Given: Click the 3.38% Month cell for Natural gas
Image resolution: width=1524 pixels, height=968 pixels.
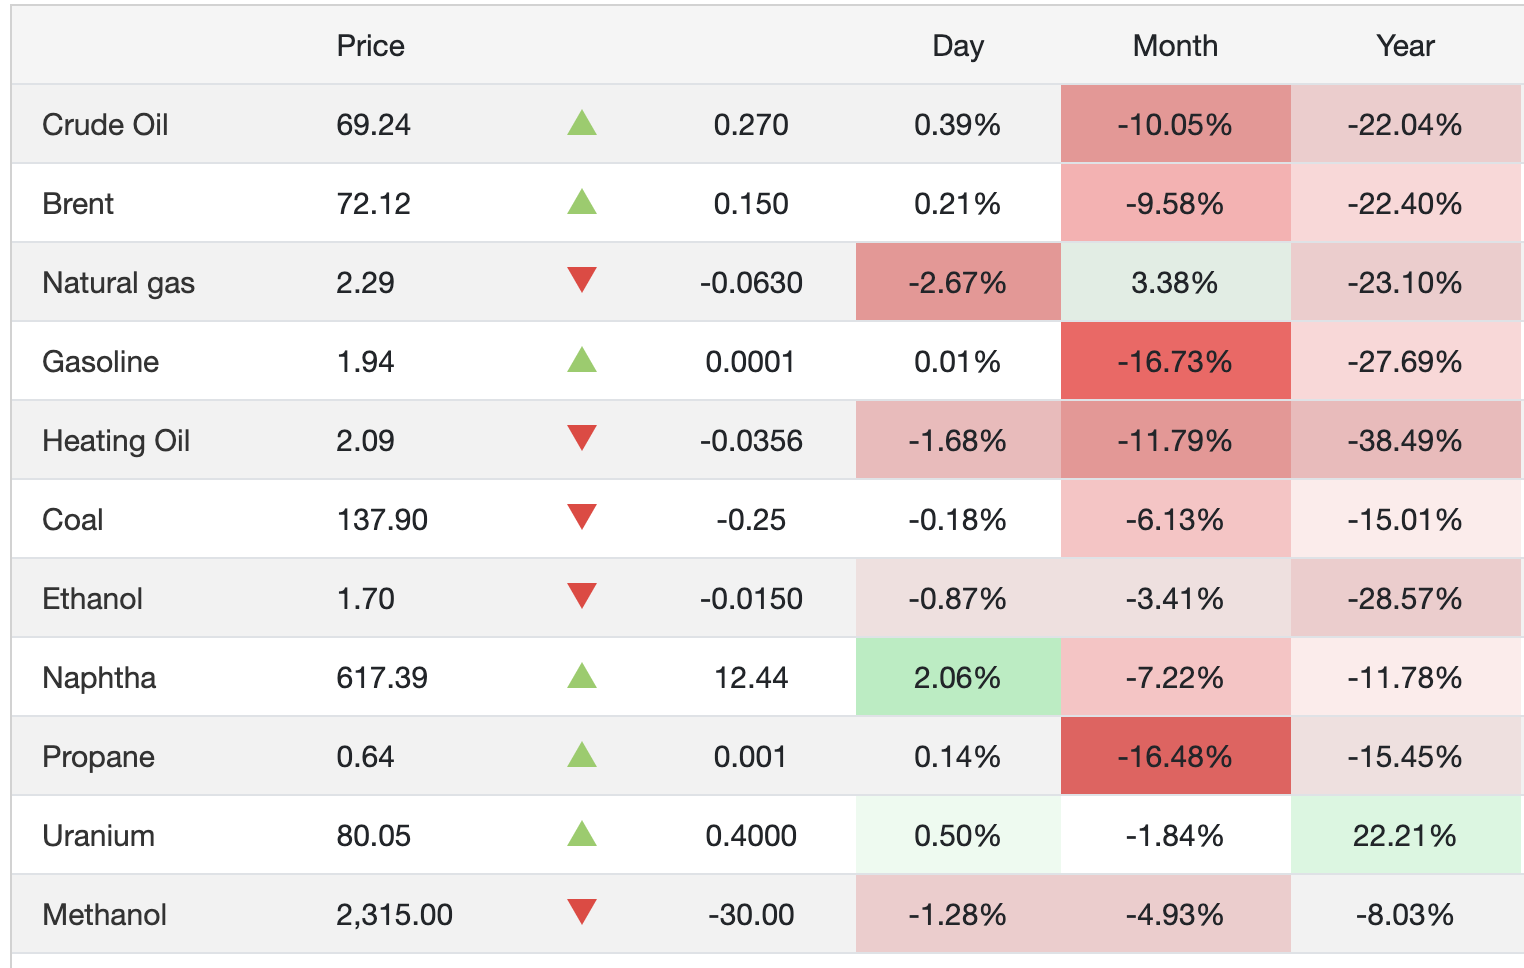Looking at the screenshot, I should 1175,282.
